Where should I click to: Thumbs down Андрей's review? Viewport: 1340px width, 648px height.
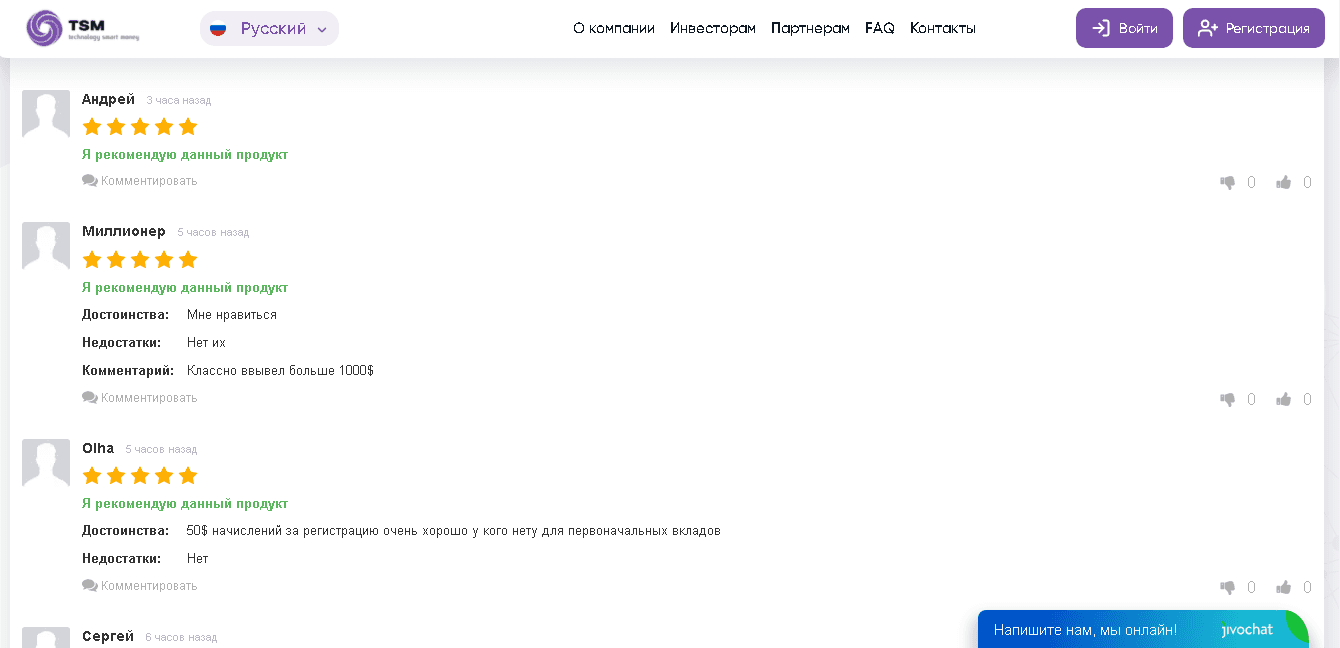1228,182
